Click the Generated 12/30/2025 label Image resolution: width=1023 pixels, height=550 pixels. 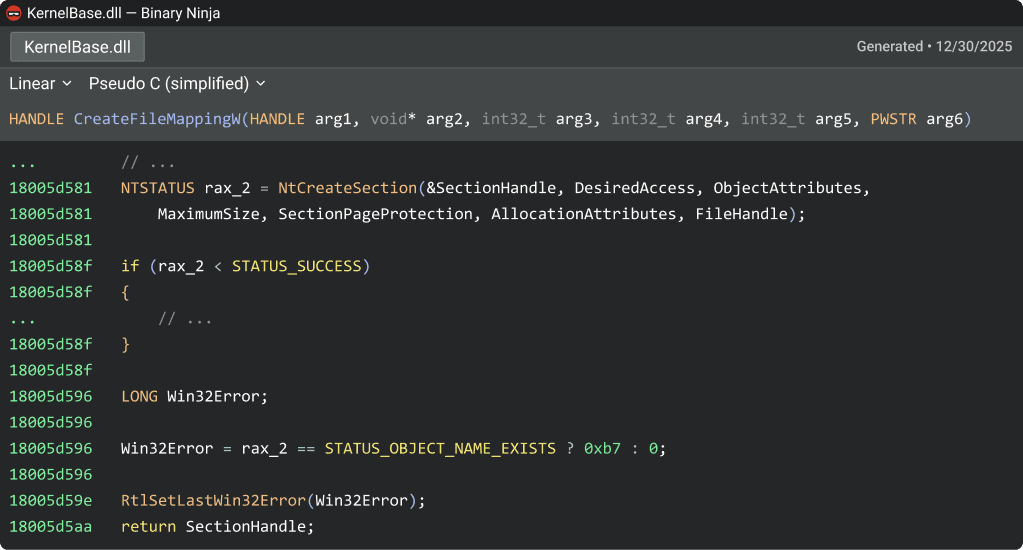[x=934, y=46]
